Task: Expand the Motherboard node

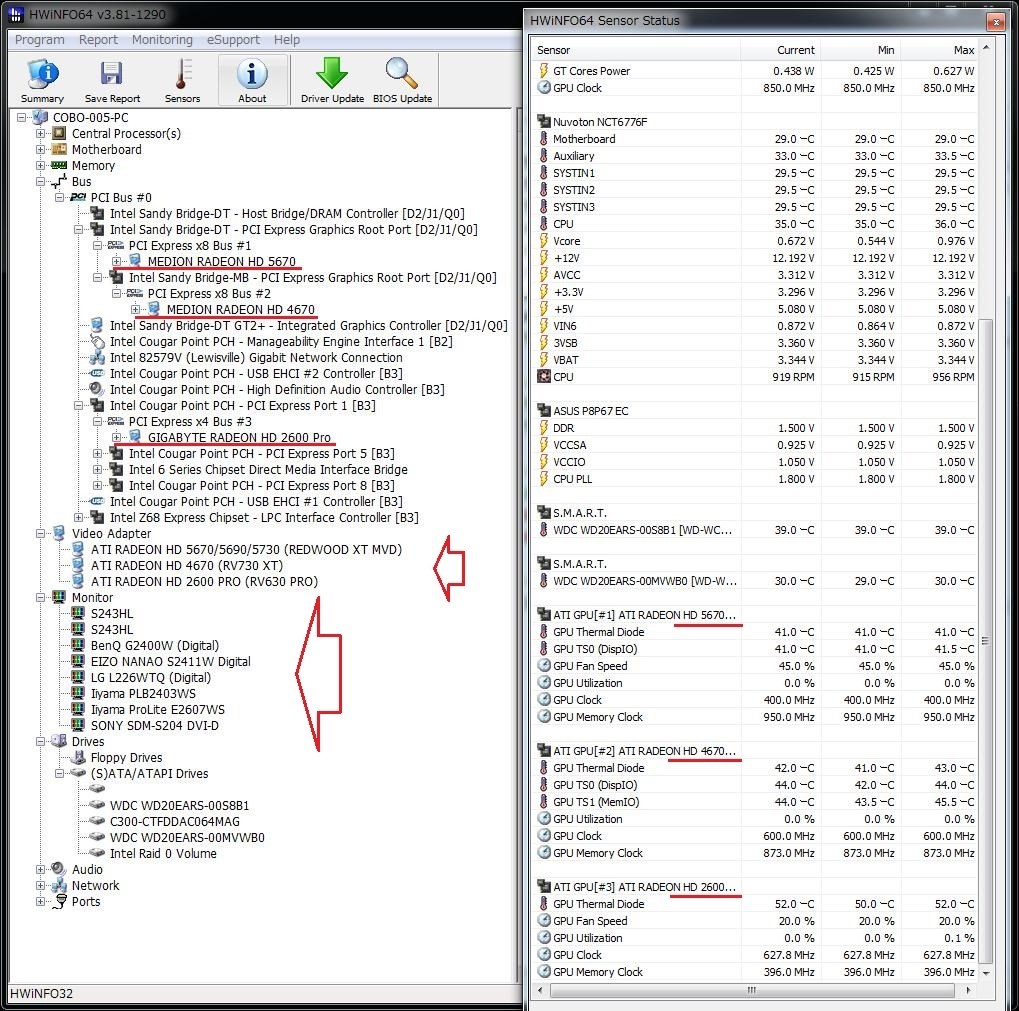Action: pyautogui.click(x=40, y=149)
